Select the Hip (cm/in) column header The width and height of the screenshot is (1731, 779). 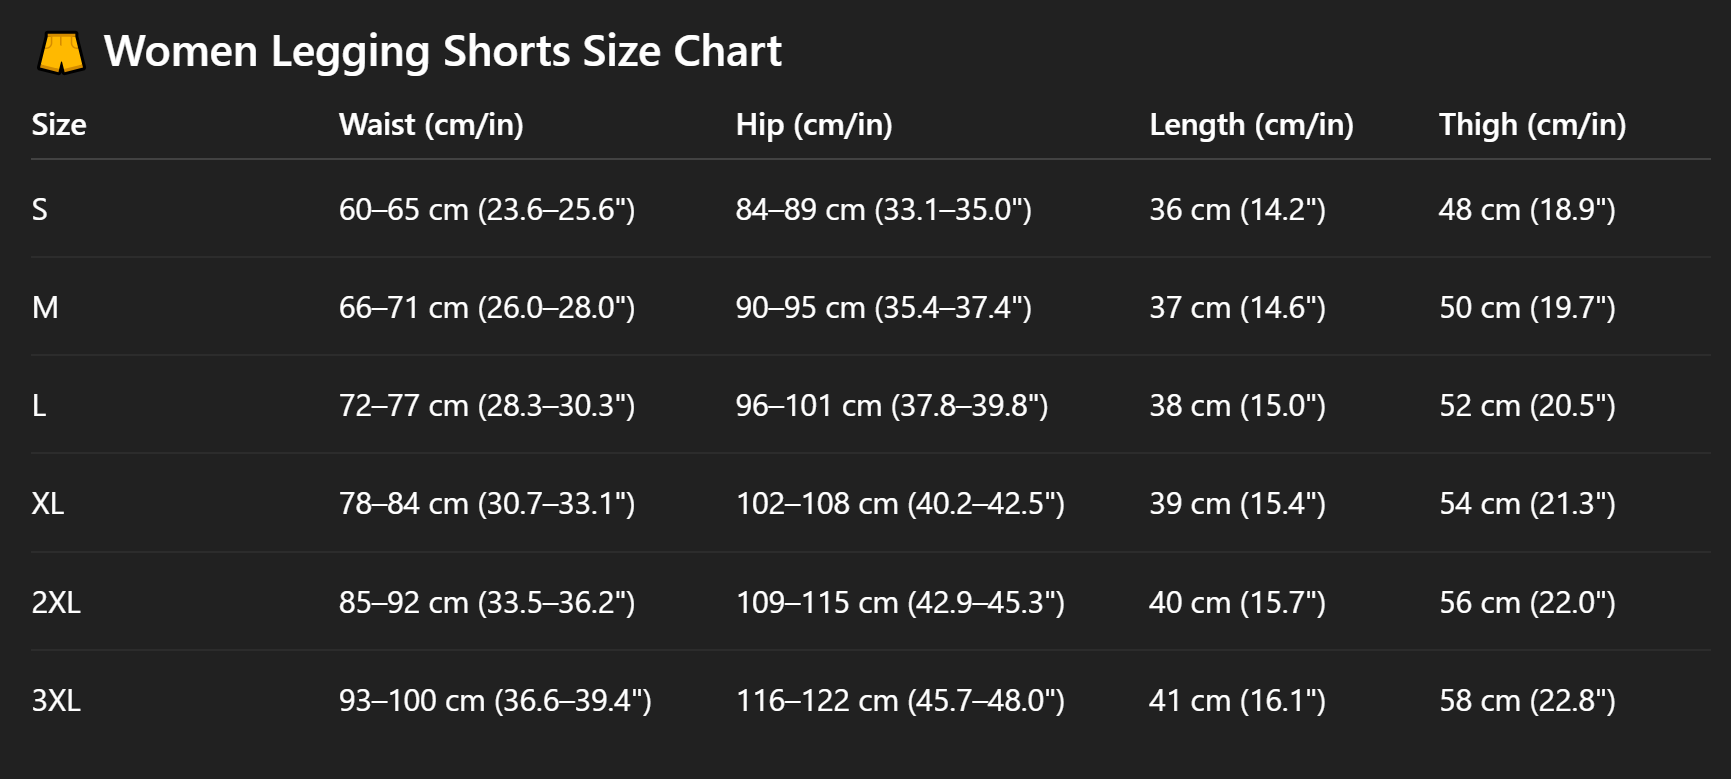tap(814, 124)
